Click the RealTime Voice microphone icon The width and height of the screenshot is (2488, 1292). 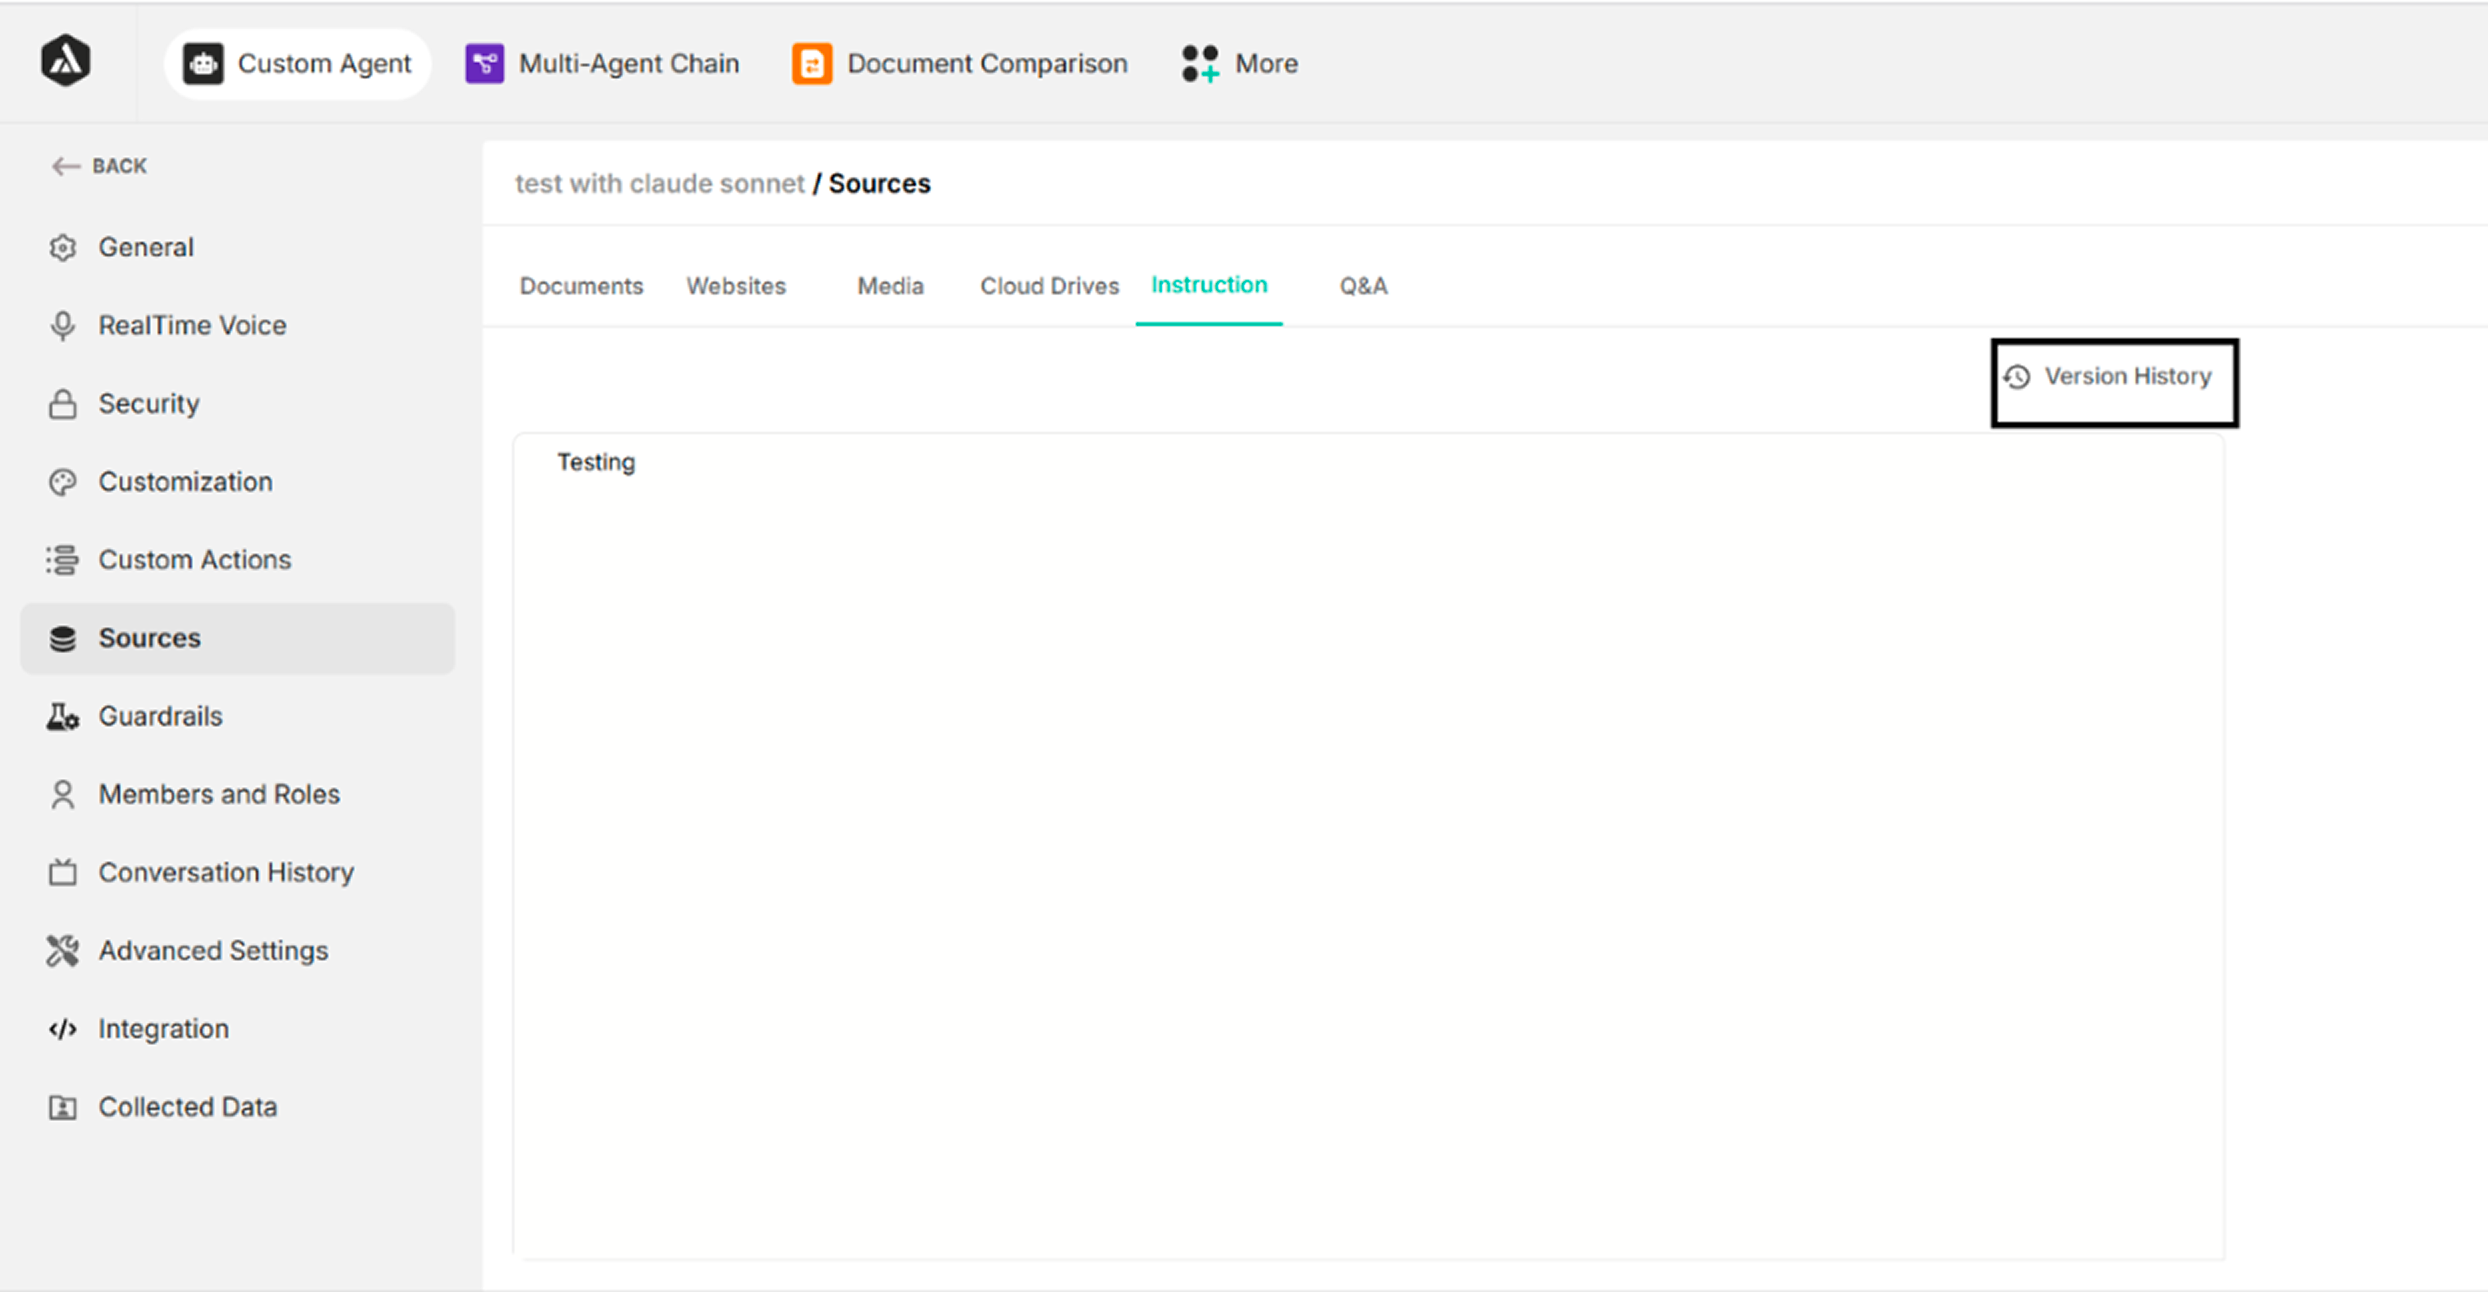(x=63, y=326)
